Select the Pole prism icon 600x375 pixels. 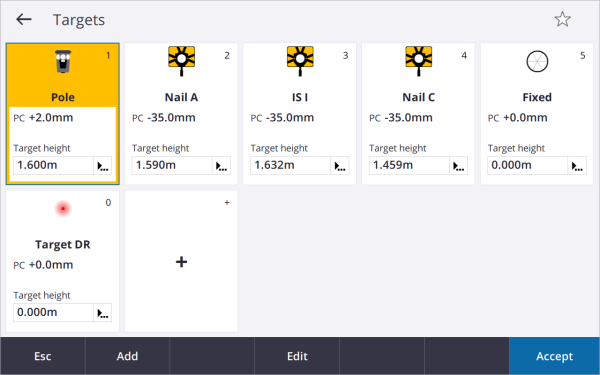tap(63, 61)
